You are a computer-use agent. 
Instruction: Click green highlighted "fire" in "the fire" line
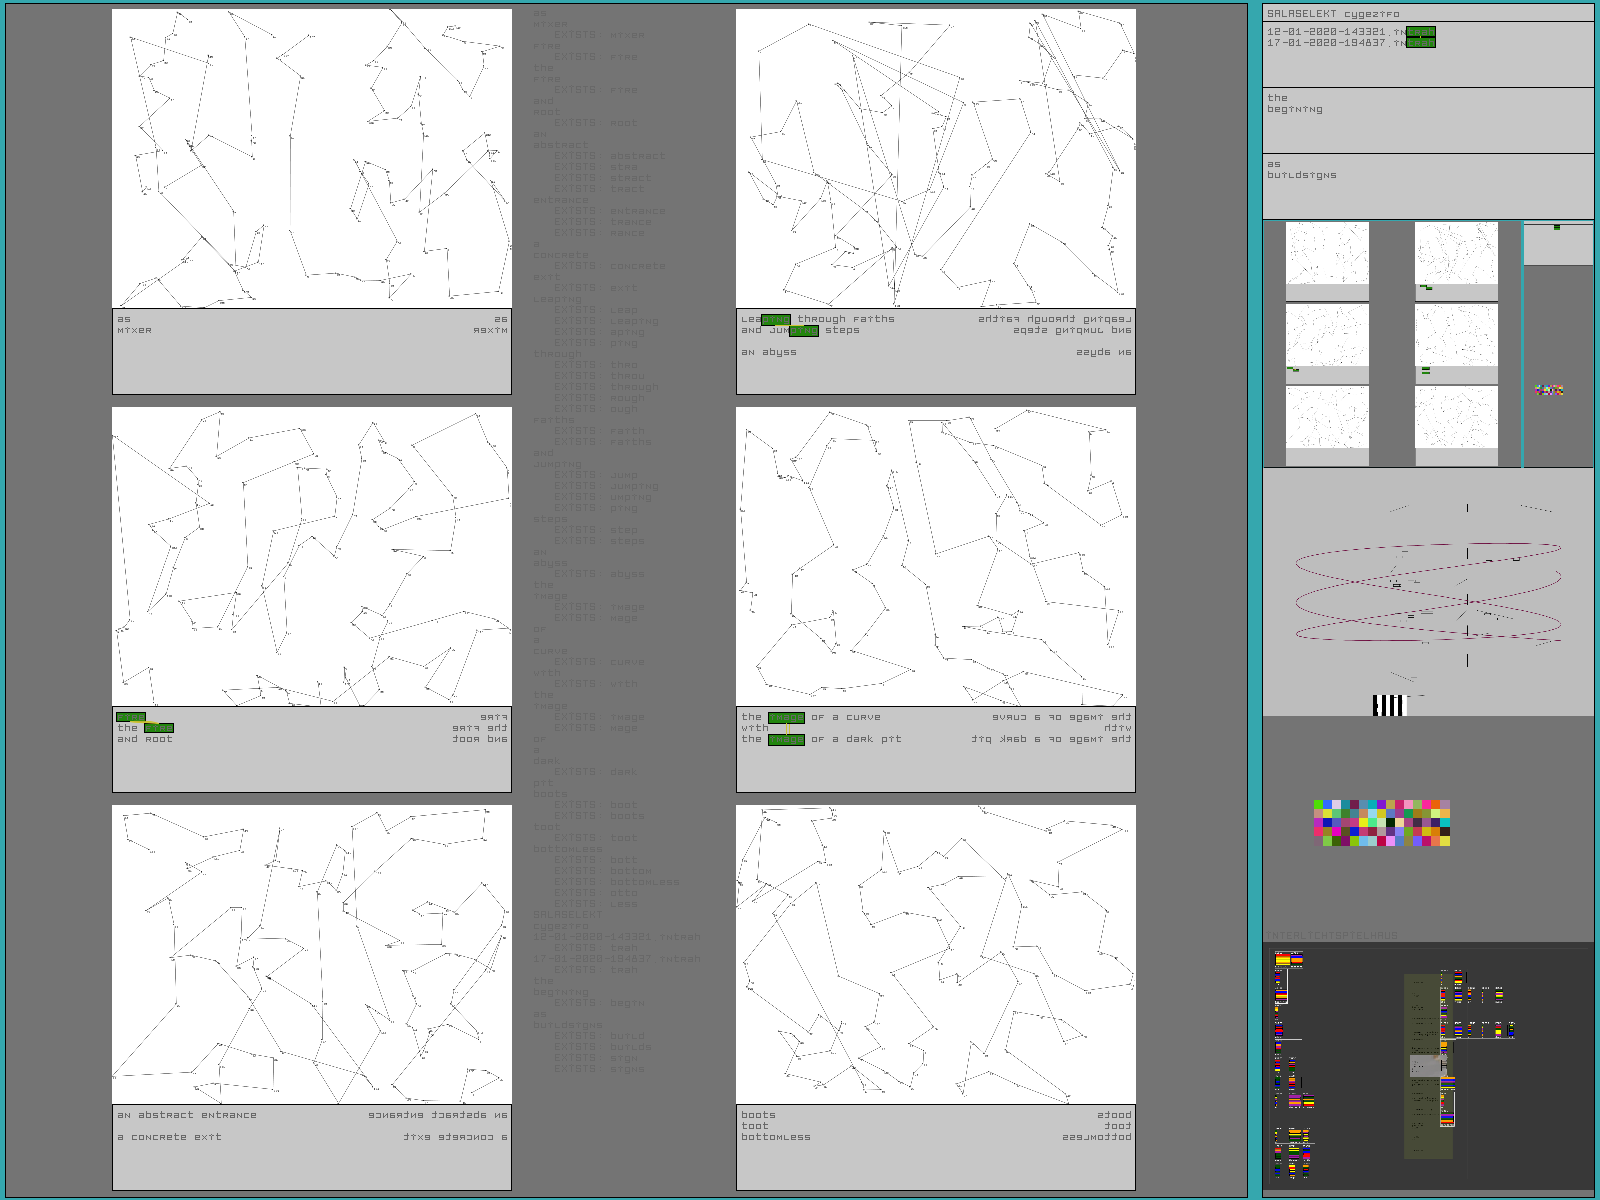click(158, 728)
